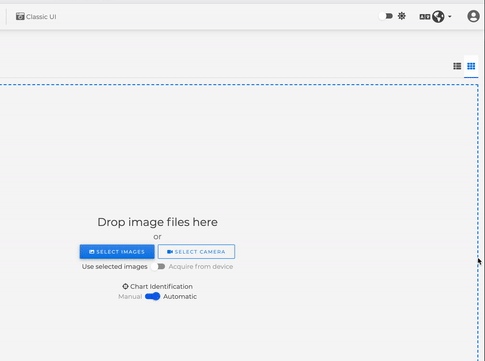
Task: Switch to list view layout
Action: 457,66
